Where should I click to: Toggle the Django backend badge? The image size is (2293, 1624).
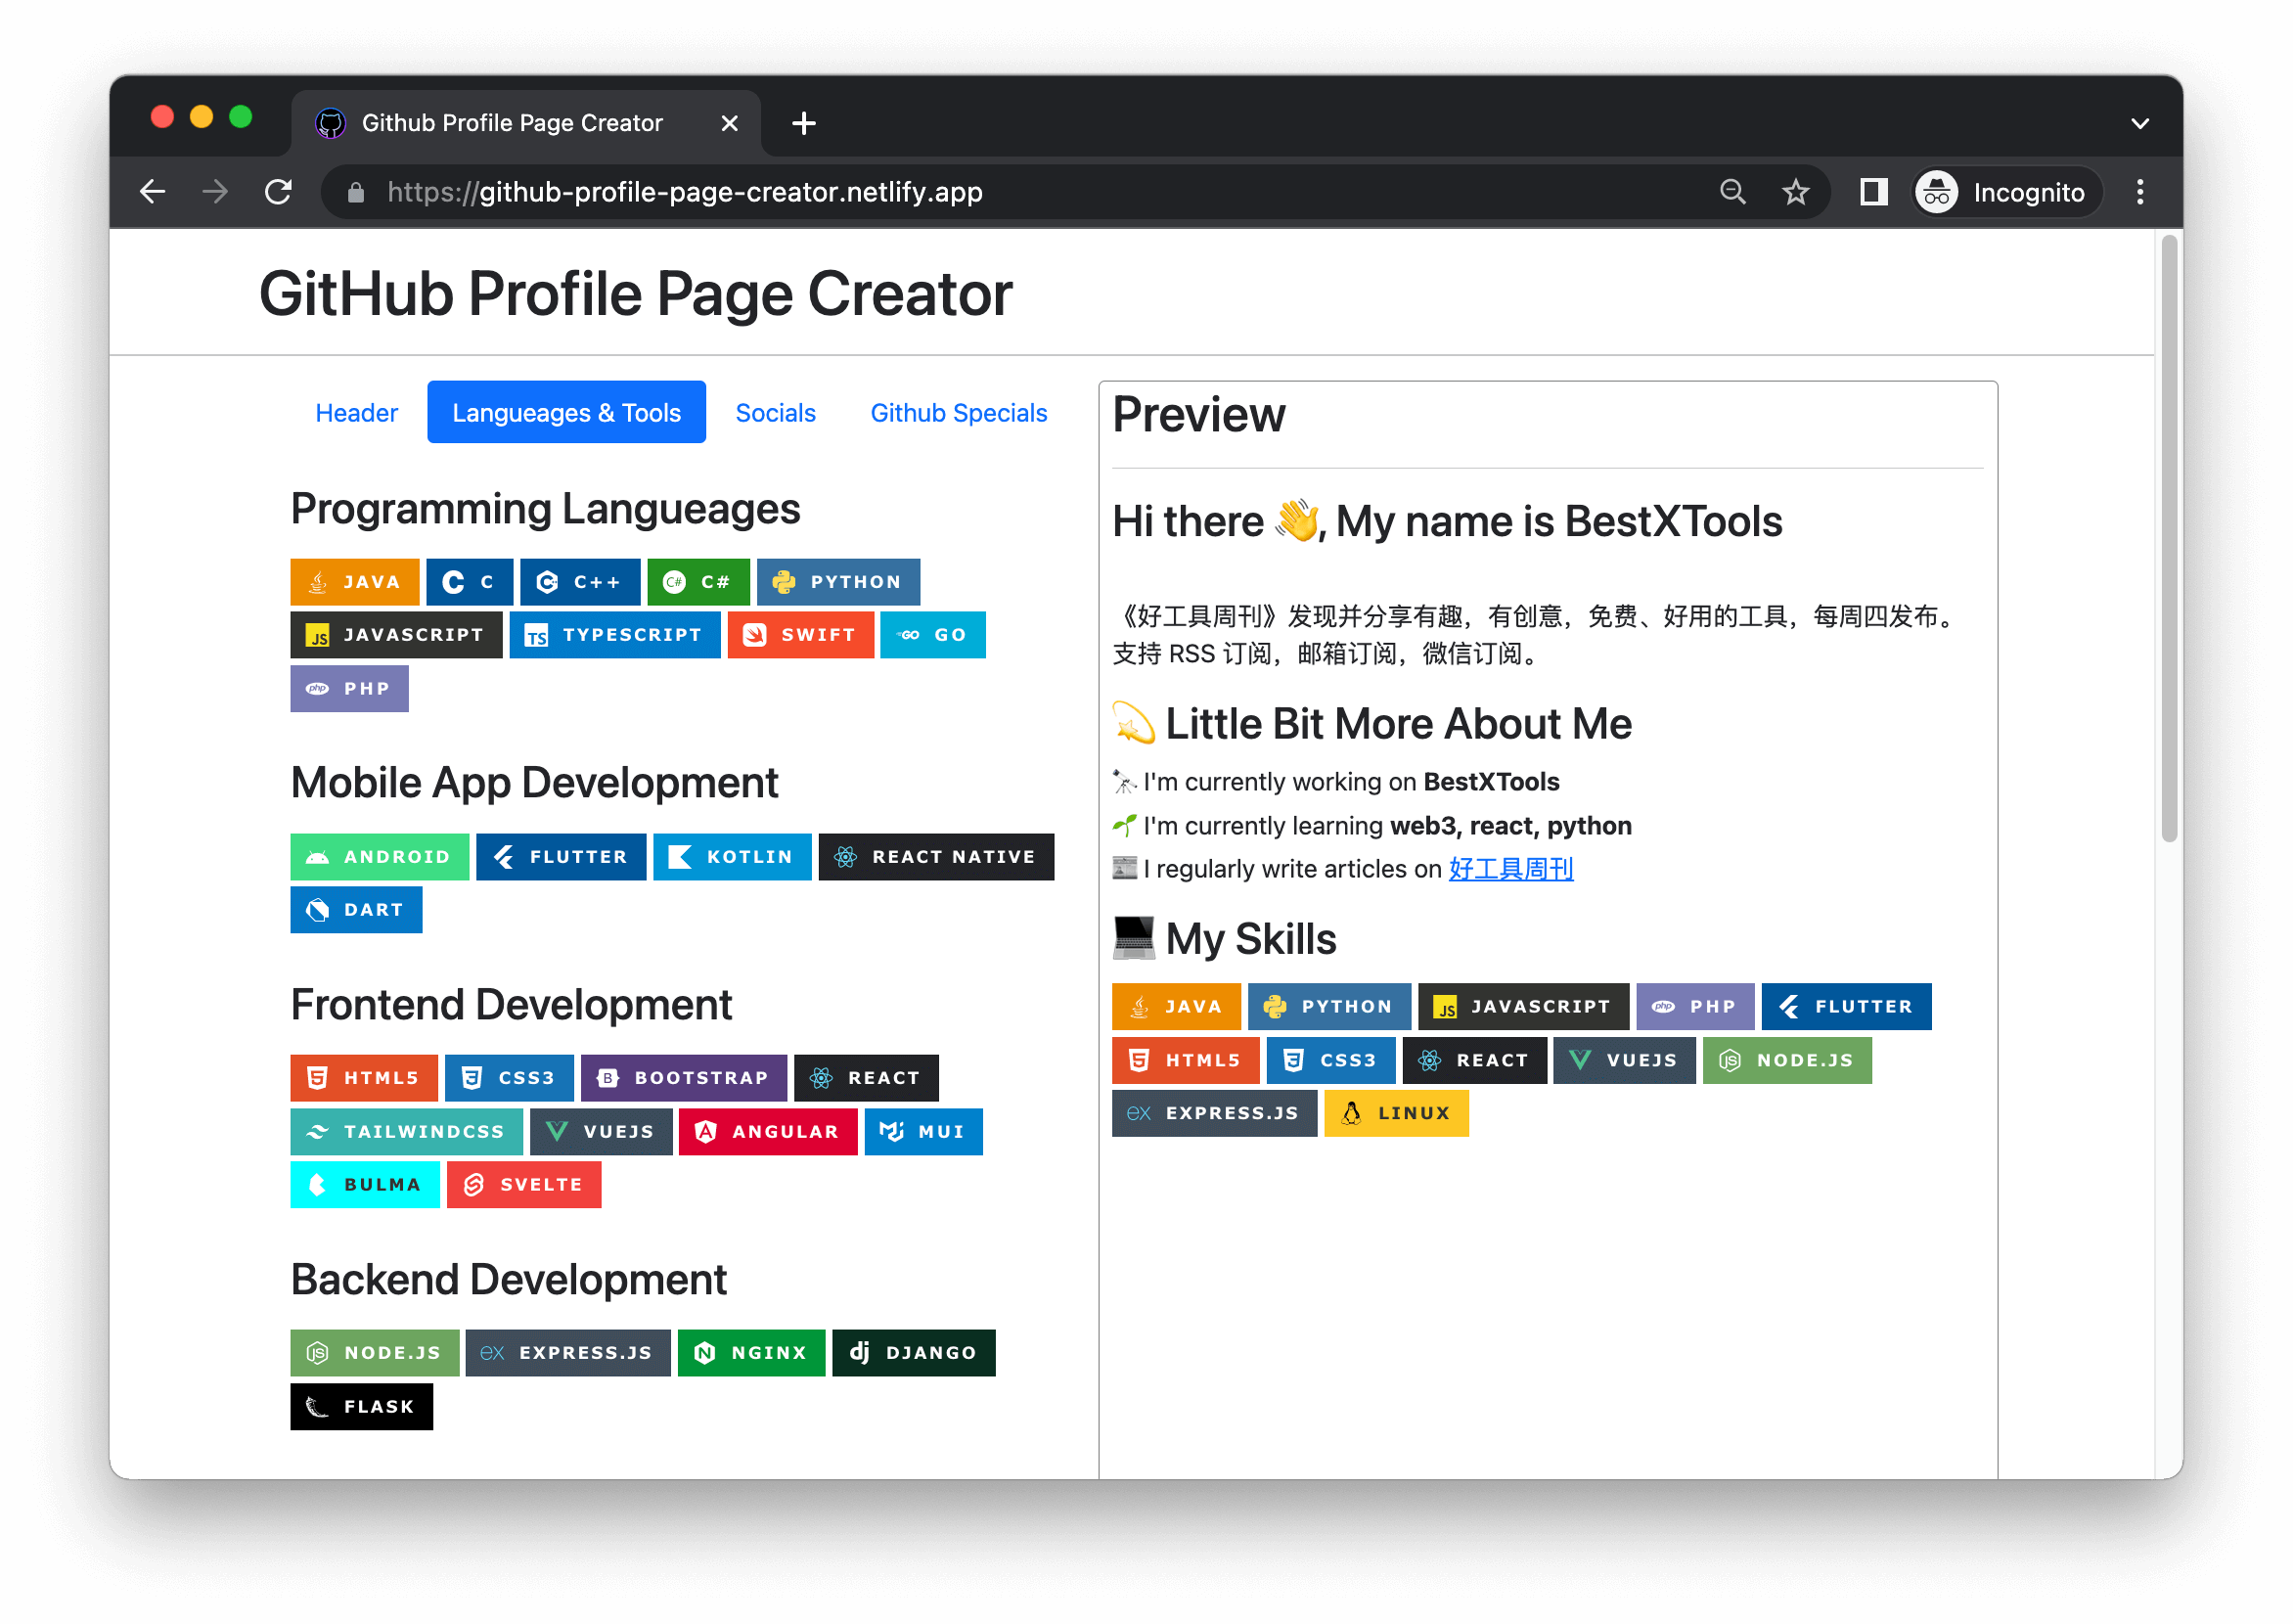913,1353
